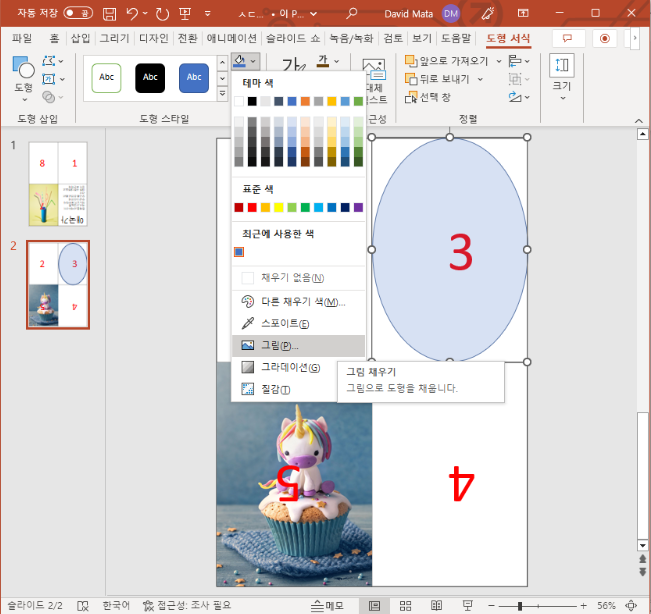Fit slide to window icon
Viewport: 651px width, 614px height.
pyautogui.click(x=631, y=606)
